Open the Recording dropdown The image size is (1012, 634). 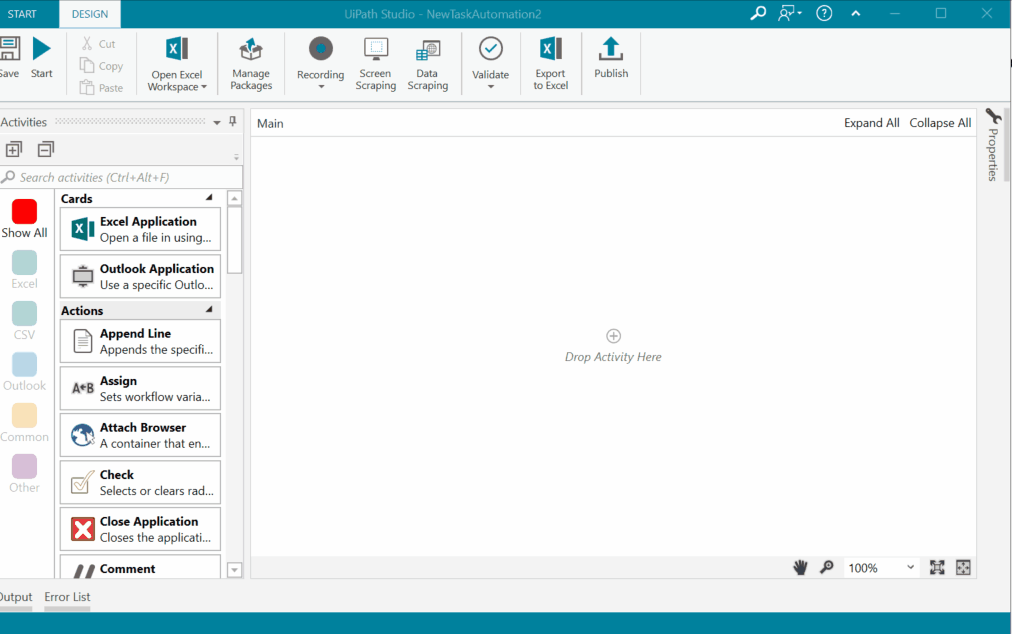(320, 64)
